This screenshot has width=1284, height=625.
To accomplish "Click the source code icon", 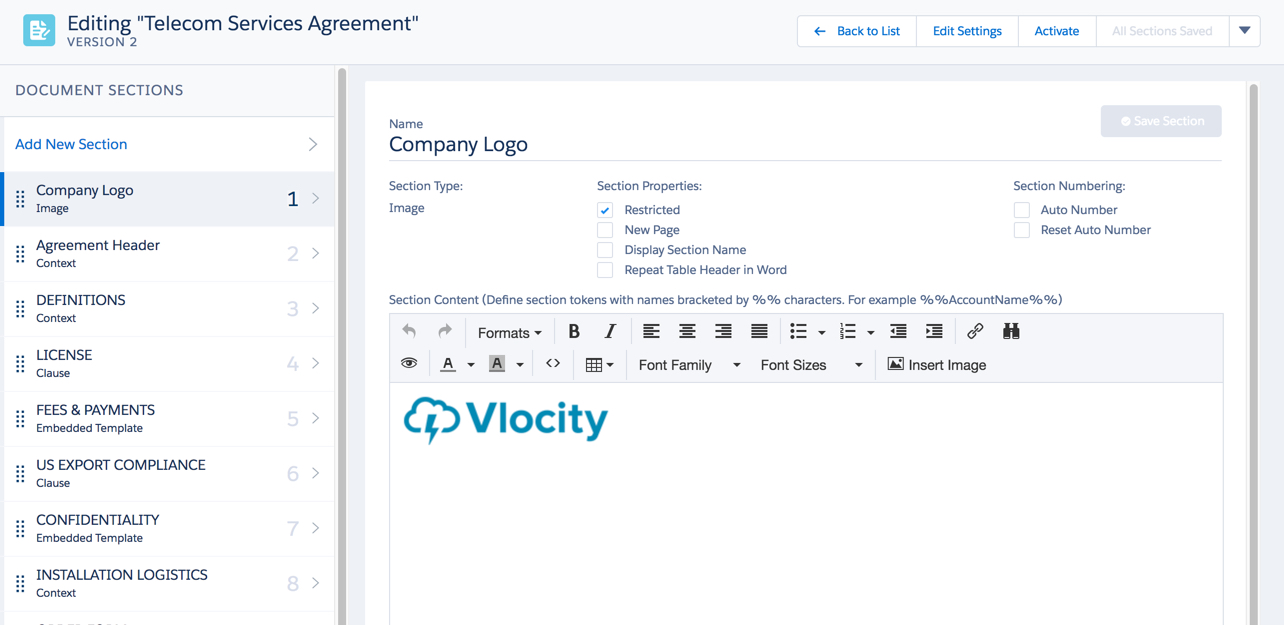I will tap(553, 365).
